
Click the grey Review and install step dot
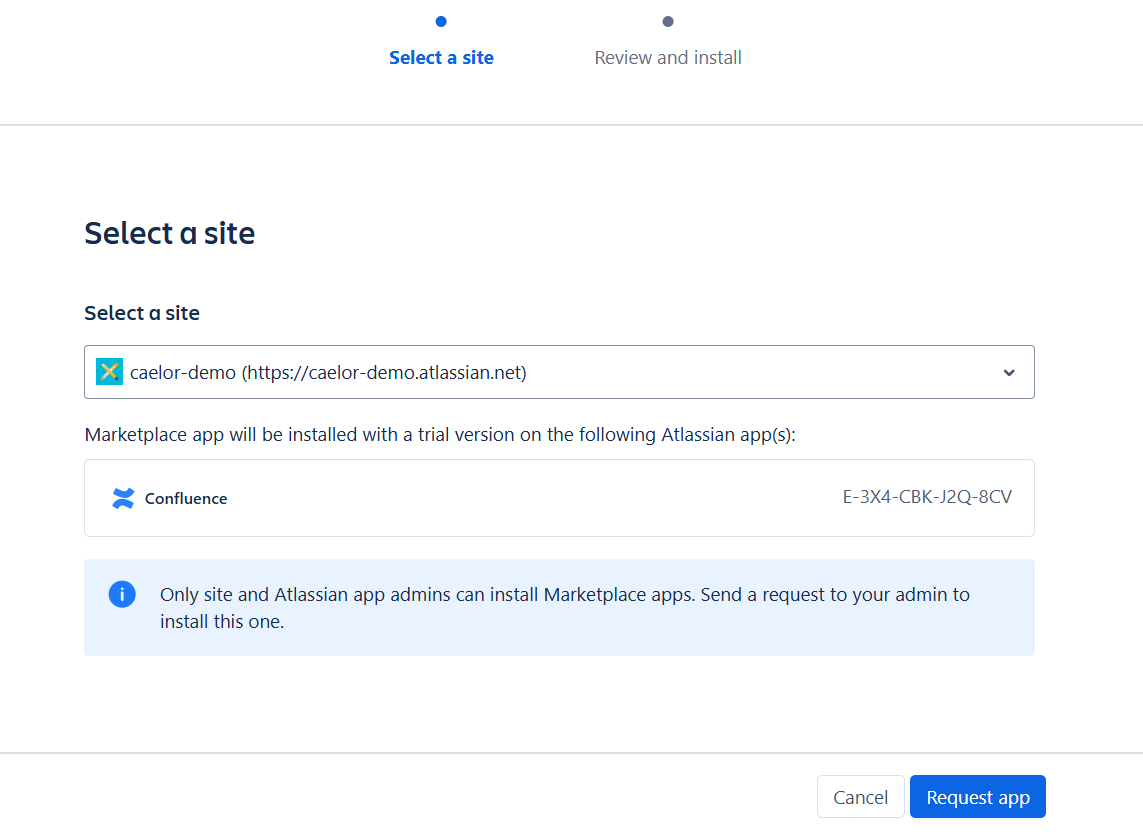click(668, 21)
